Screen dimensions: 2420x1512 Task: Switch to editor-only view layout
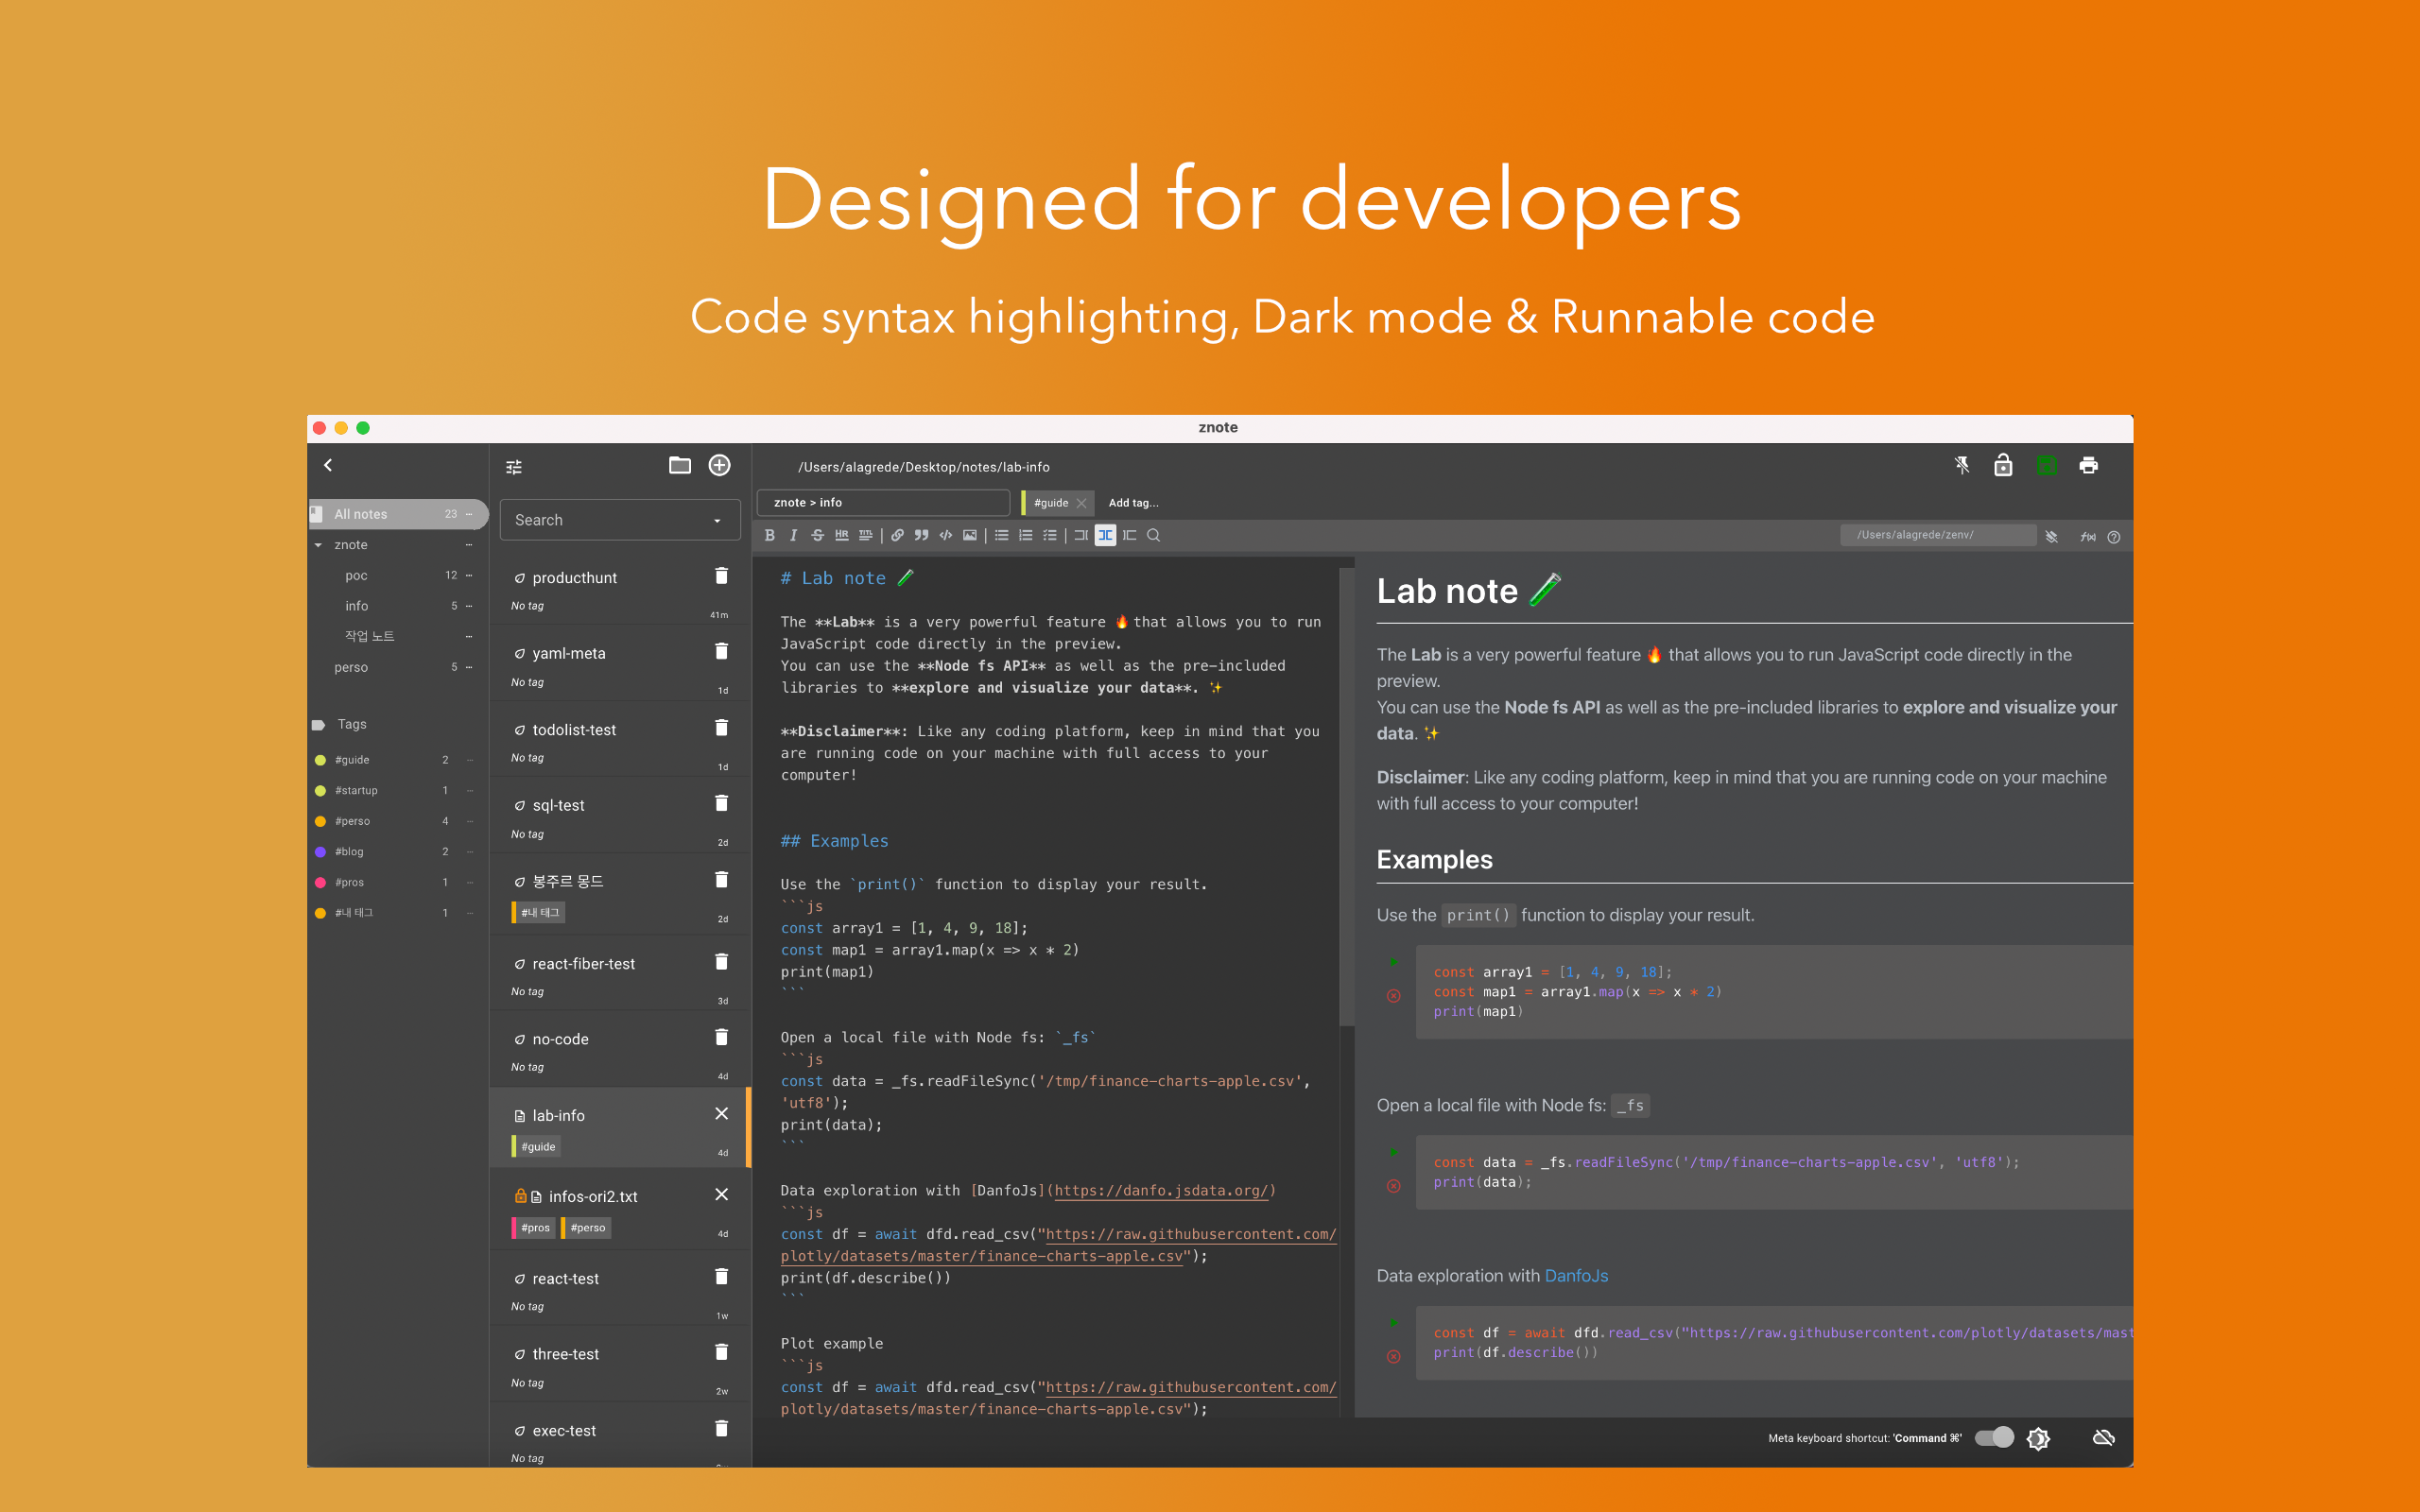(1081, 535)
